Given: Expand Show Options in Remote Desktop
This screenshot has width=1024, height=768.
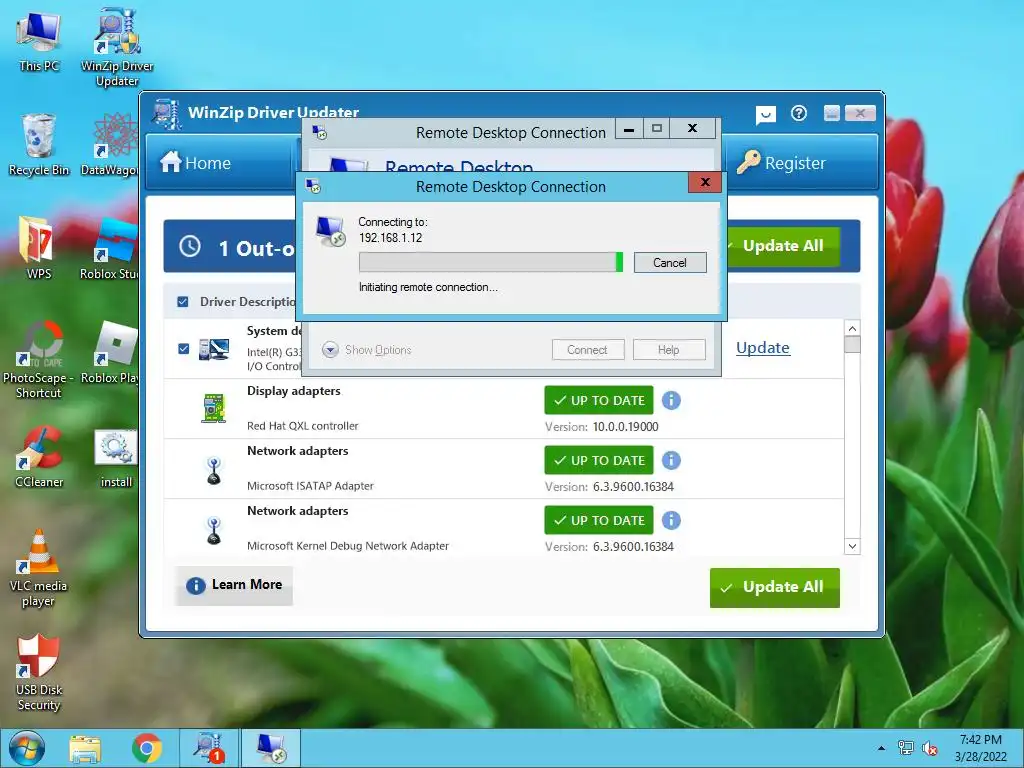Looking at the screenshot, I should point(366,350).
